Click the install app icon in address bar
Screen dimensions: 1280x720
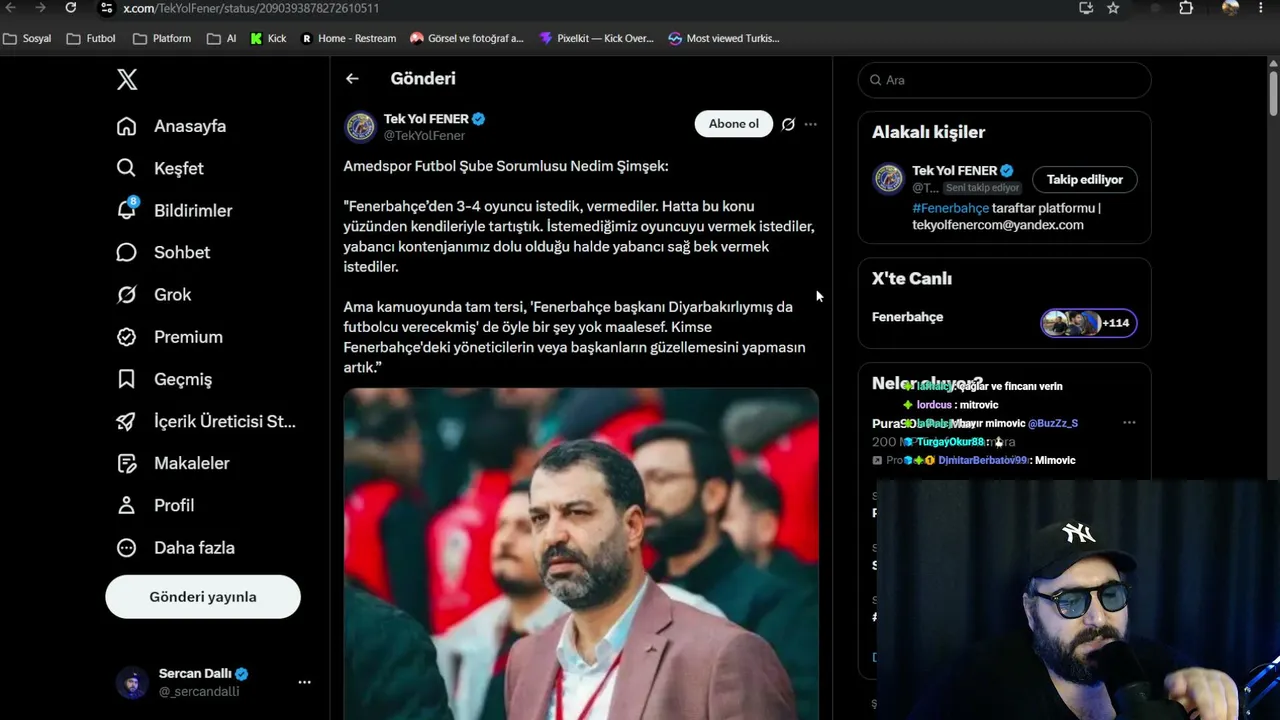point(1086,8)
